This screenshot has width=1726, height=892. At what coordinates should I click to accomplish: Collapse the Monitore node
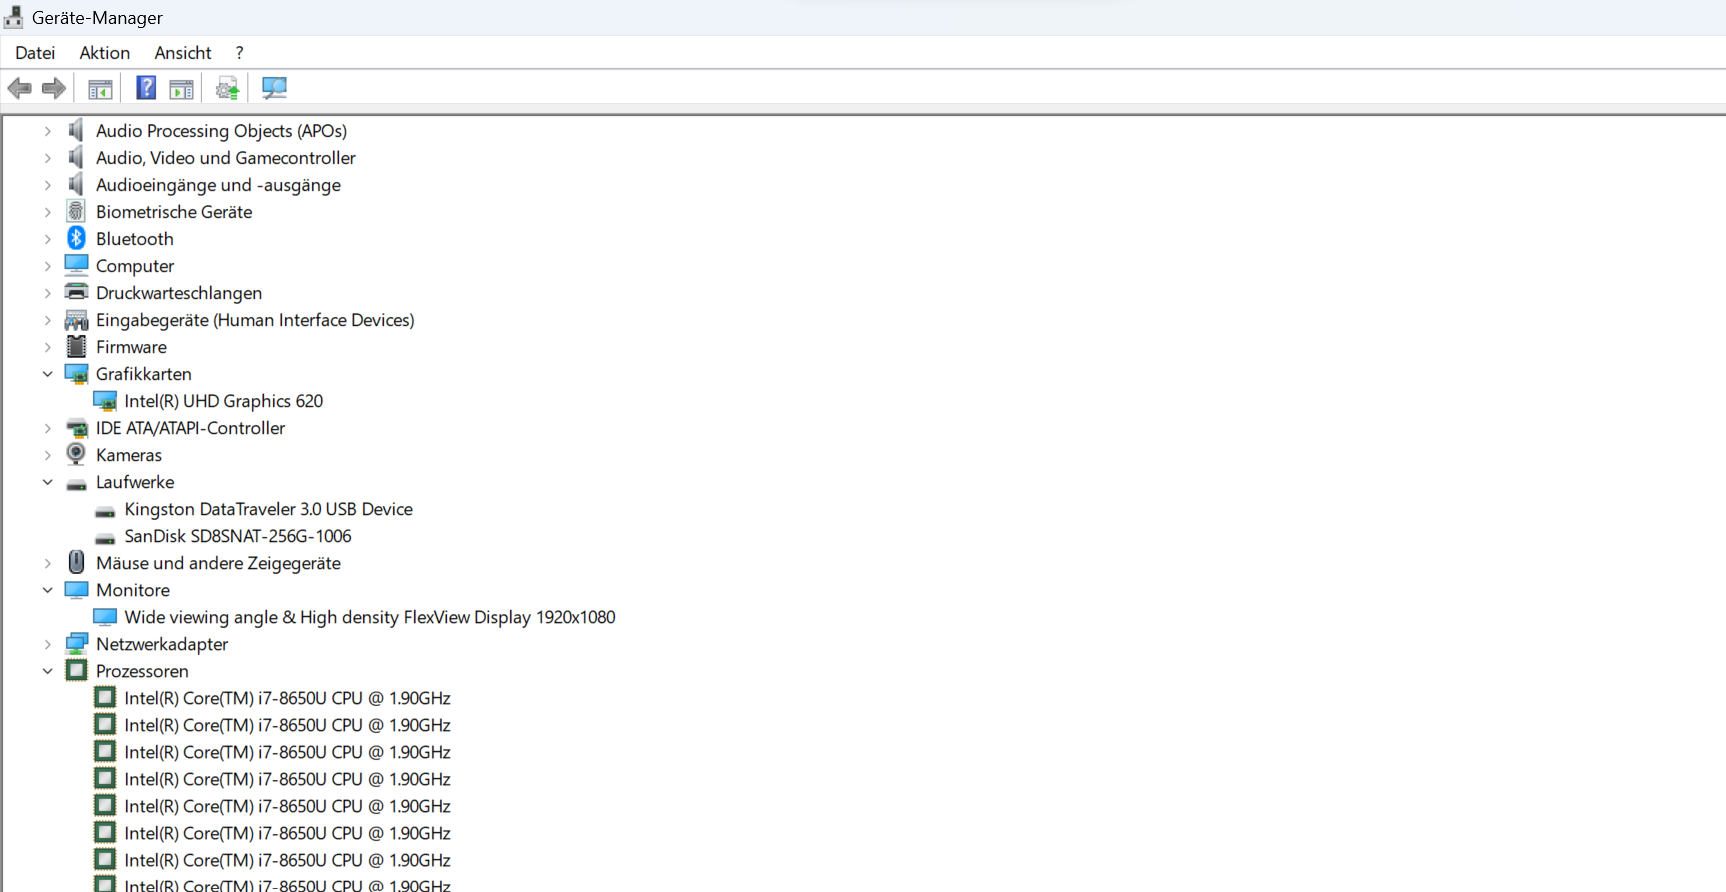pyautogui.click(x=47, y=590)
